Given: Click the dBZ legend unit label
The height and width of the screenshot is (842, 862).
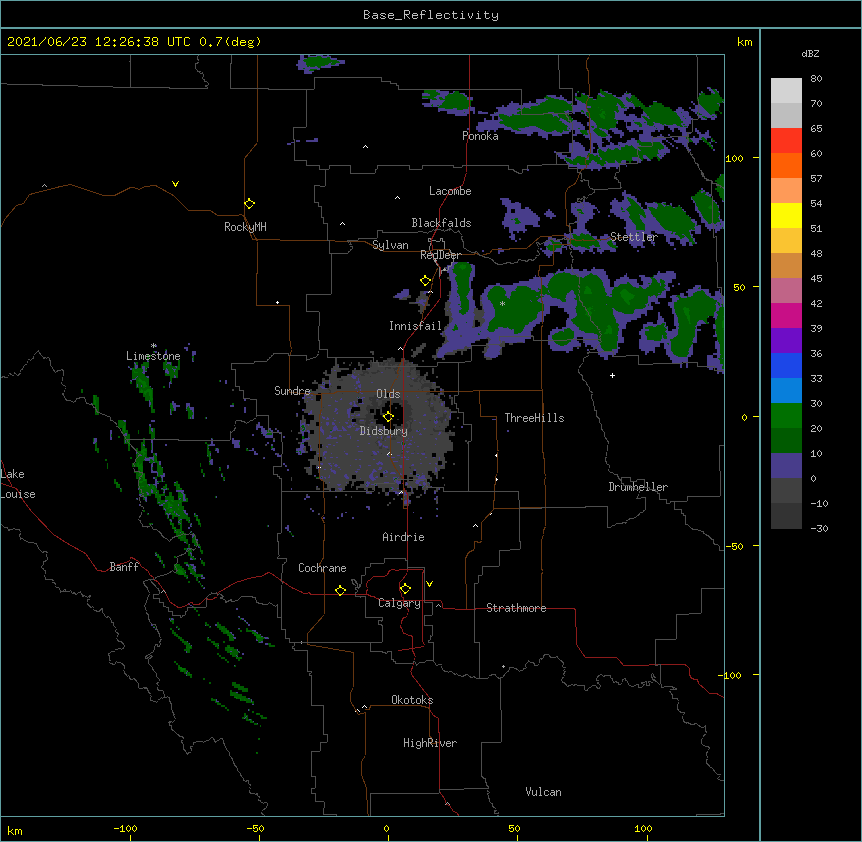Looking at the screenshot, I should click(810, 53).
